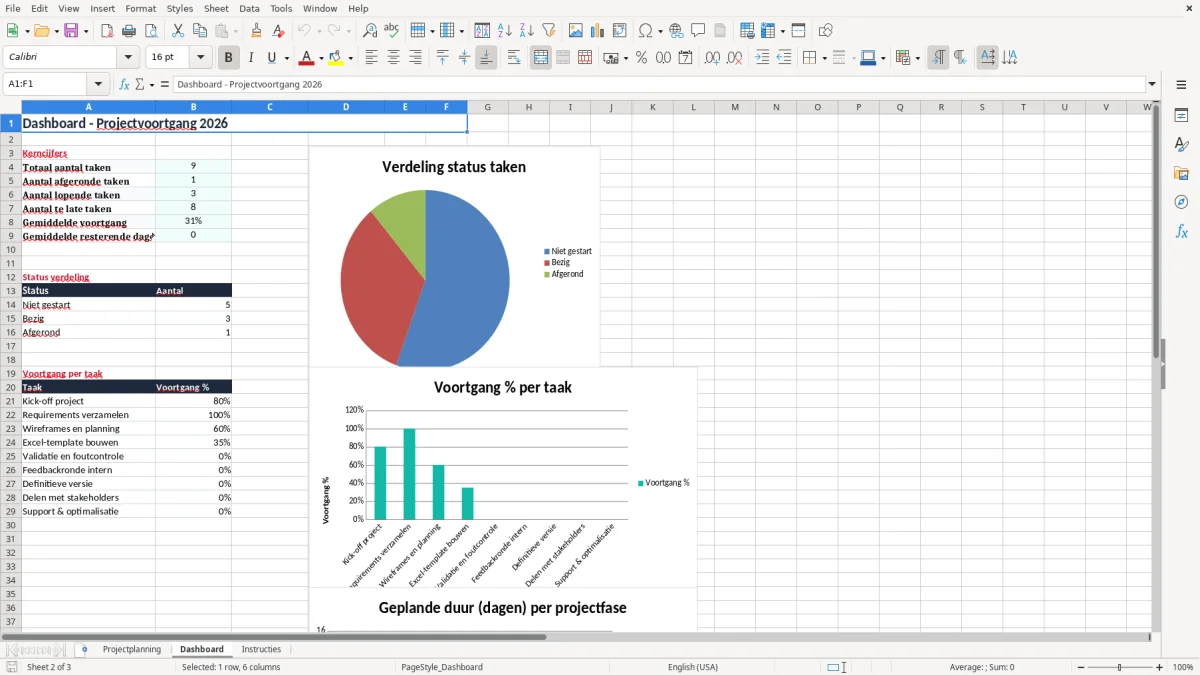Undo the last action
The height and width of the screenshot is (675, 1200).
(304, 31)
